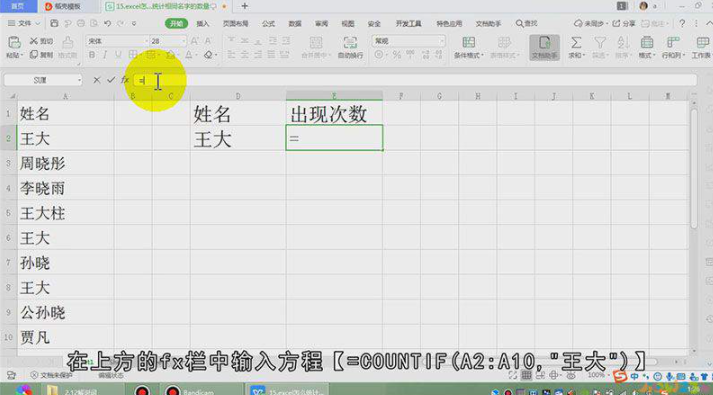
Task: Open the font name (宋体) dropdown
Action: [146, 41]
